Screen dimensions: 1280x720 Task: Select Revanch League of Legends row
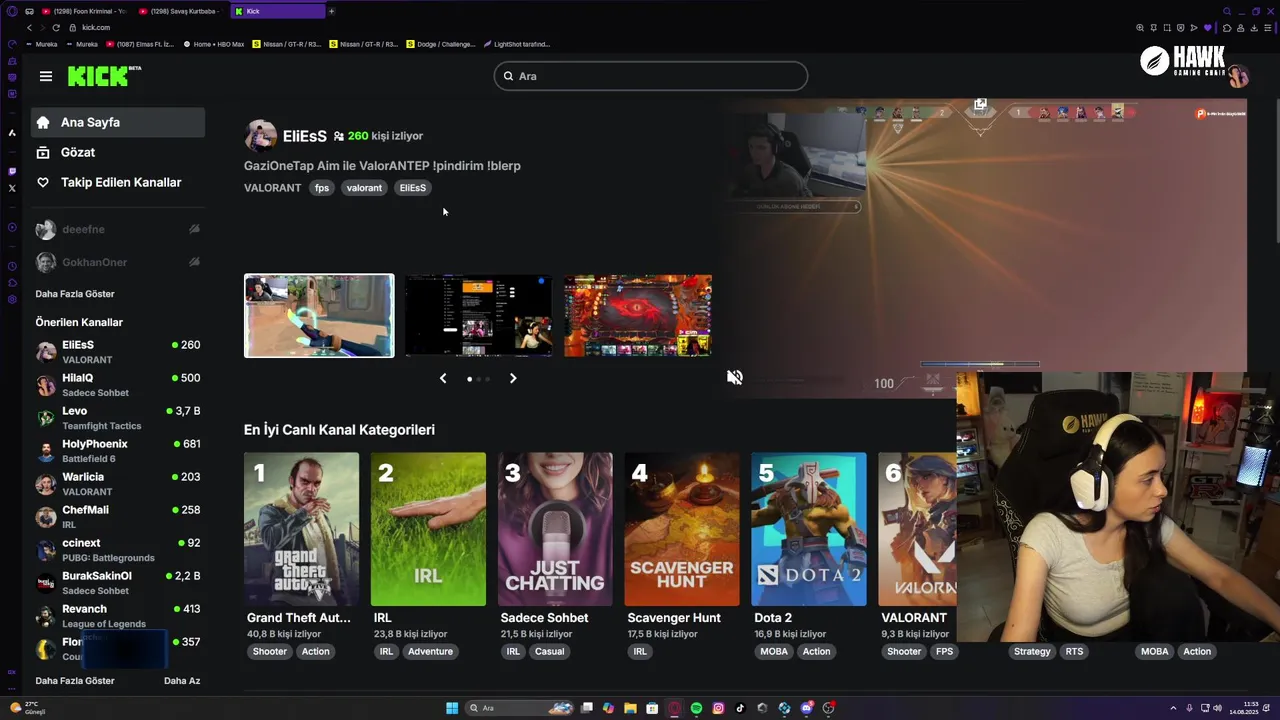[x=118, y=615]
